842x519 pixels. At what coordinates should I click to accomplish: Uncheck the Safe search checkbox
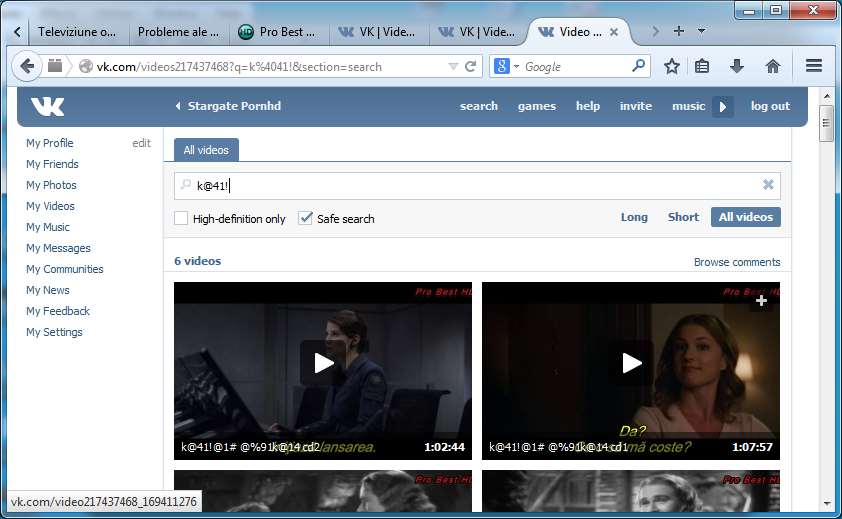306,218
